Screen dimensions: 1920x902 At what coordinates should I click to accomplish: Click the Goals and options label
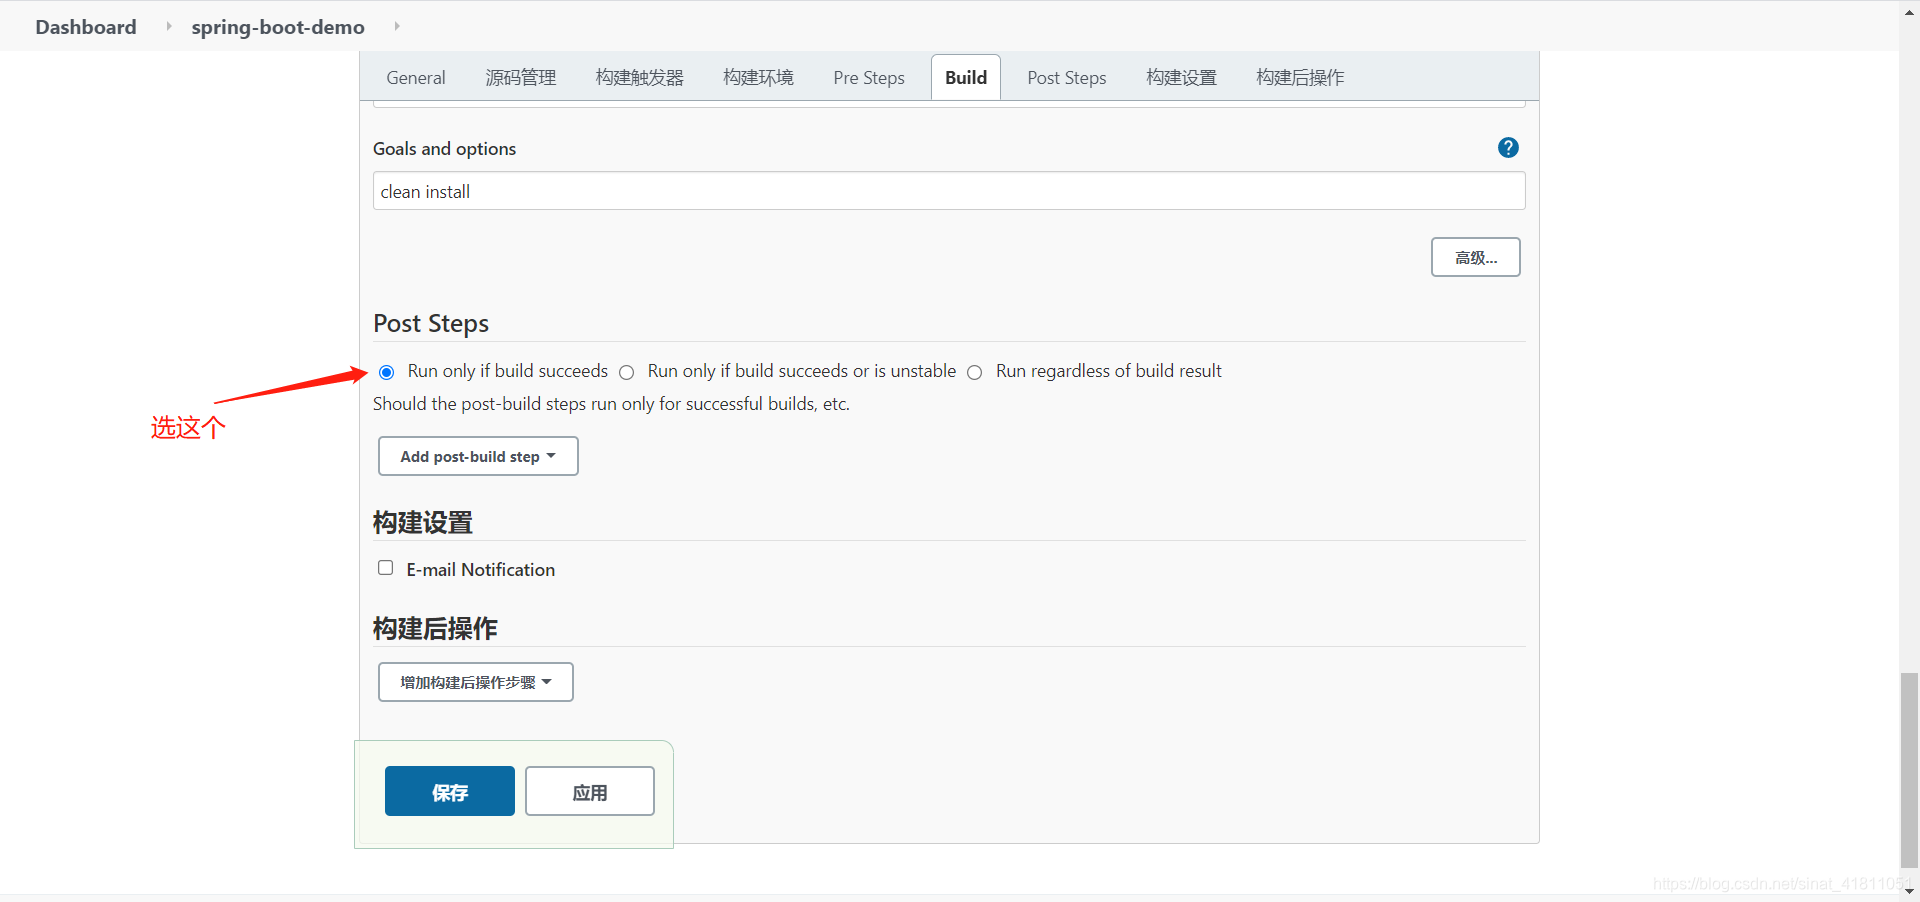(x=445, y=149)
